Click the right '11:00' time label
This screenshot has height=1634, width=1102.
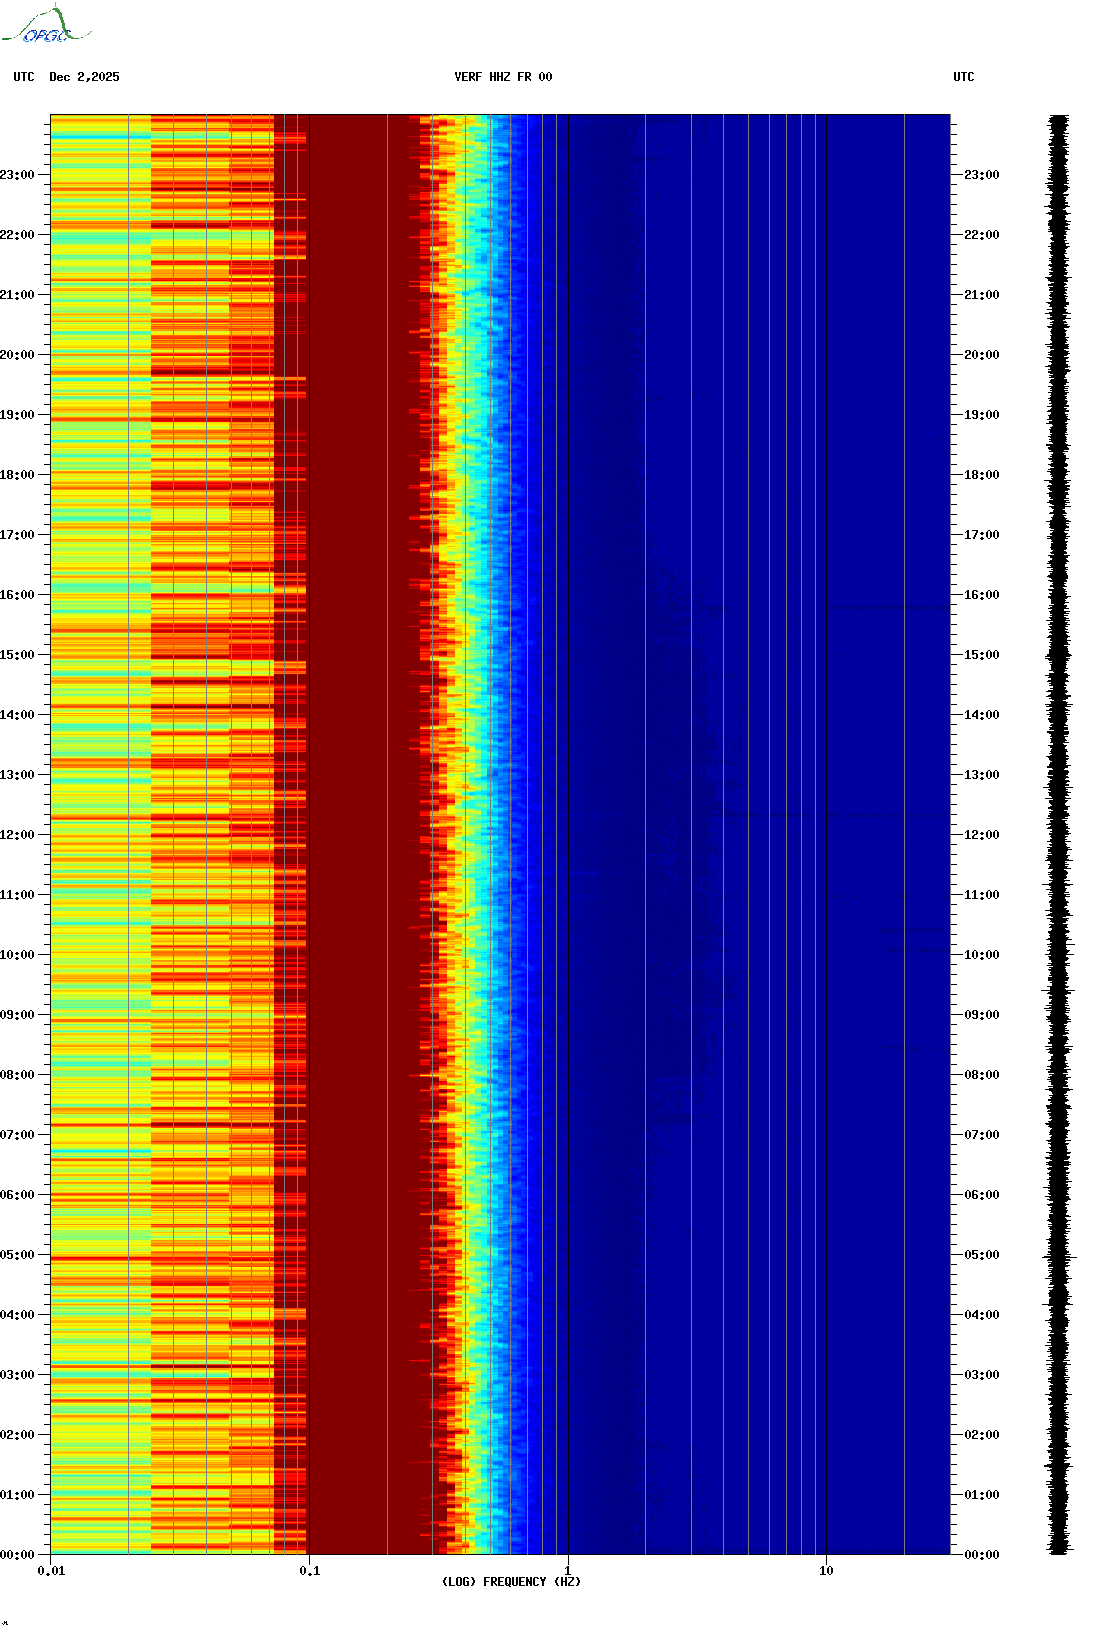(x=982, y=895)
